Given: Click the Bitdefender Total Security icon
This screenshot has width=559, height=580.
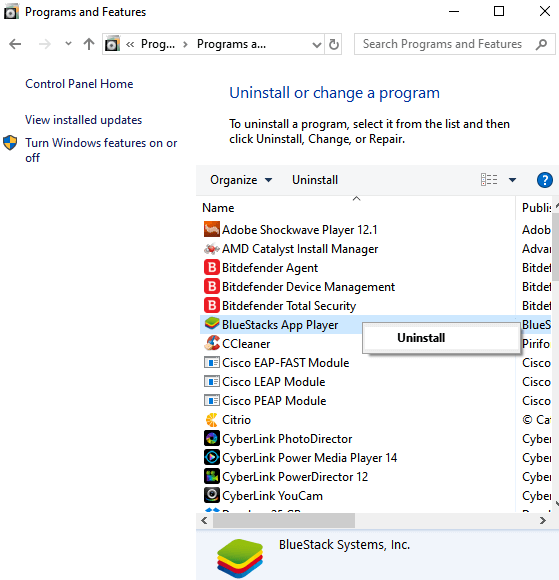Looking at the screenshot, I should [212, 306].
